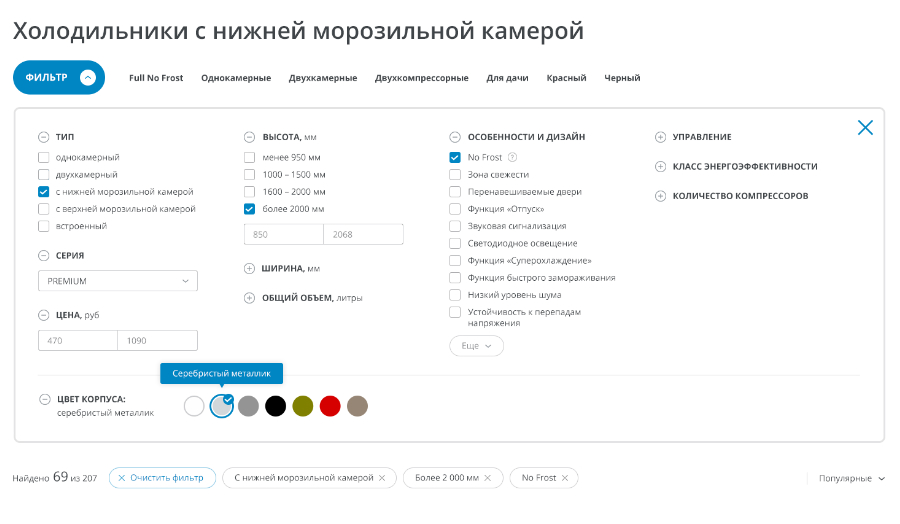Expand the КЛАСС ЭНЕРГОЭФФЕКТИВНОСТИ section
Screen dimensions: 900x524
pyautogui.click(x=660, y=167)
